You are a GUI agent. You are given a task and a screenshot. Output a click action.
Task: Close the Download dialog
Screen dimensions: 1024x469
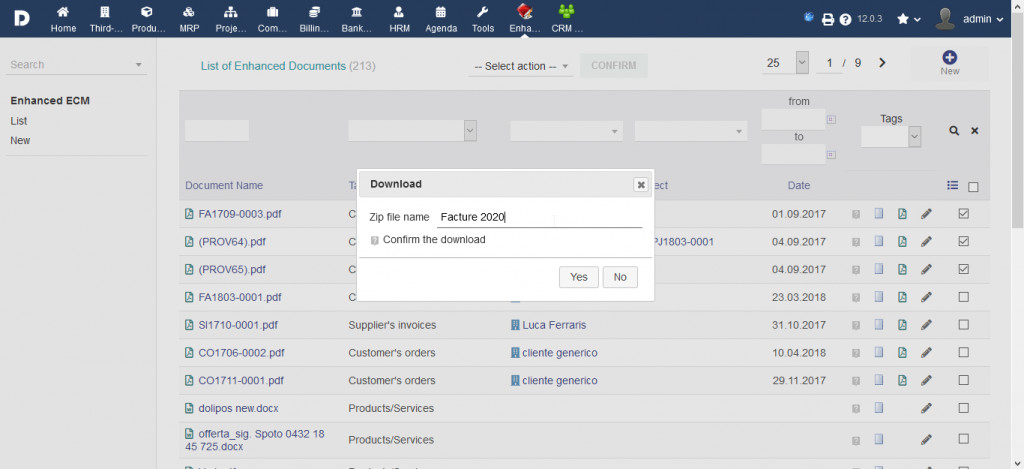point(640,185)
